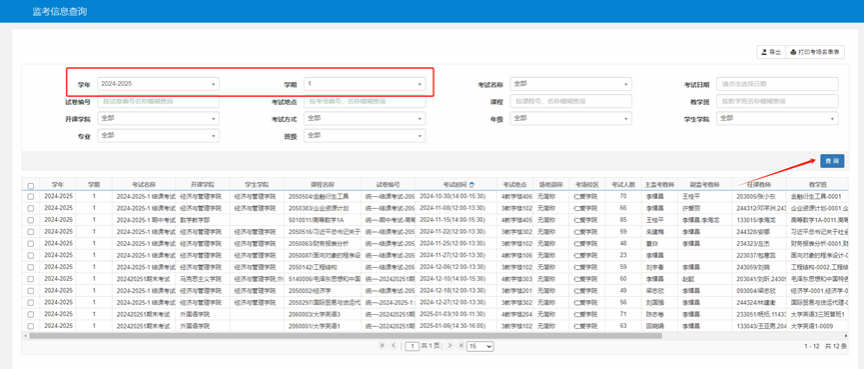This screenshot has width=864, height=369.
Task: Check the row for 2050002/经济学 course
Action: pyautogui.click(x=30, y=291)
